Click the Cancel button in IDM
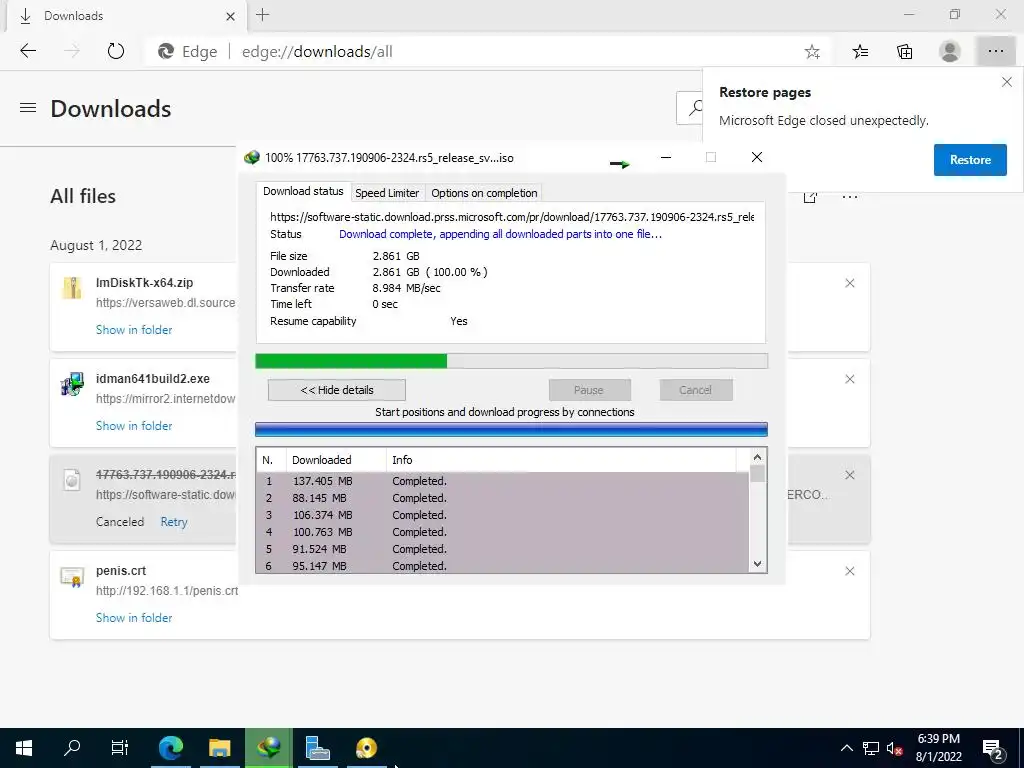The width and height of the screenshot is (1024, 768). (696, 390)
